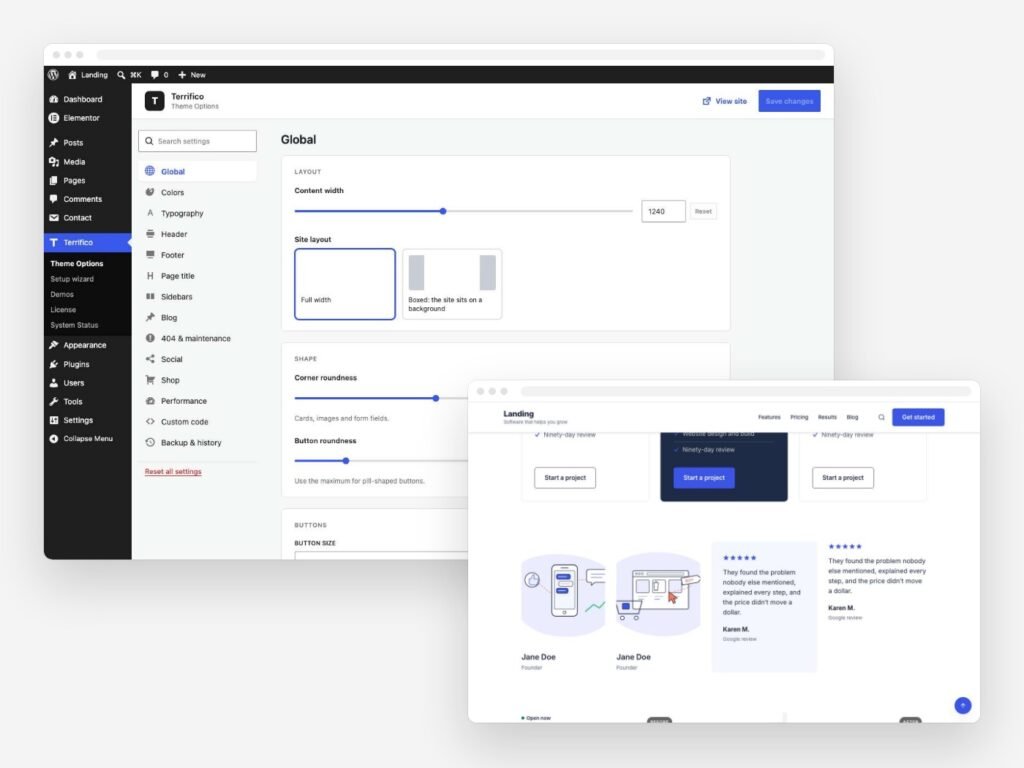1024x768 pixels.
Task: Click the Appearance brush icon in sidebar
Action: point(54,345)
